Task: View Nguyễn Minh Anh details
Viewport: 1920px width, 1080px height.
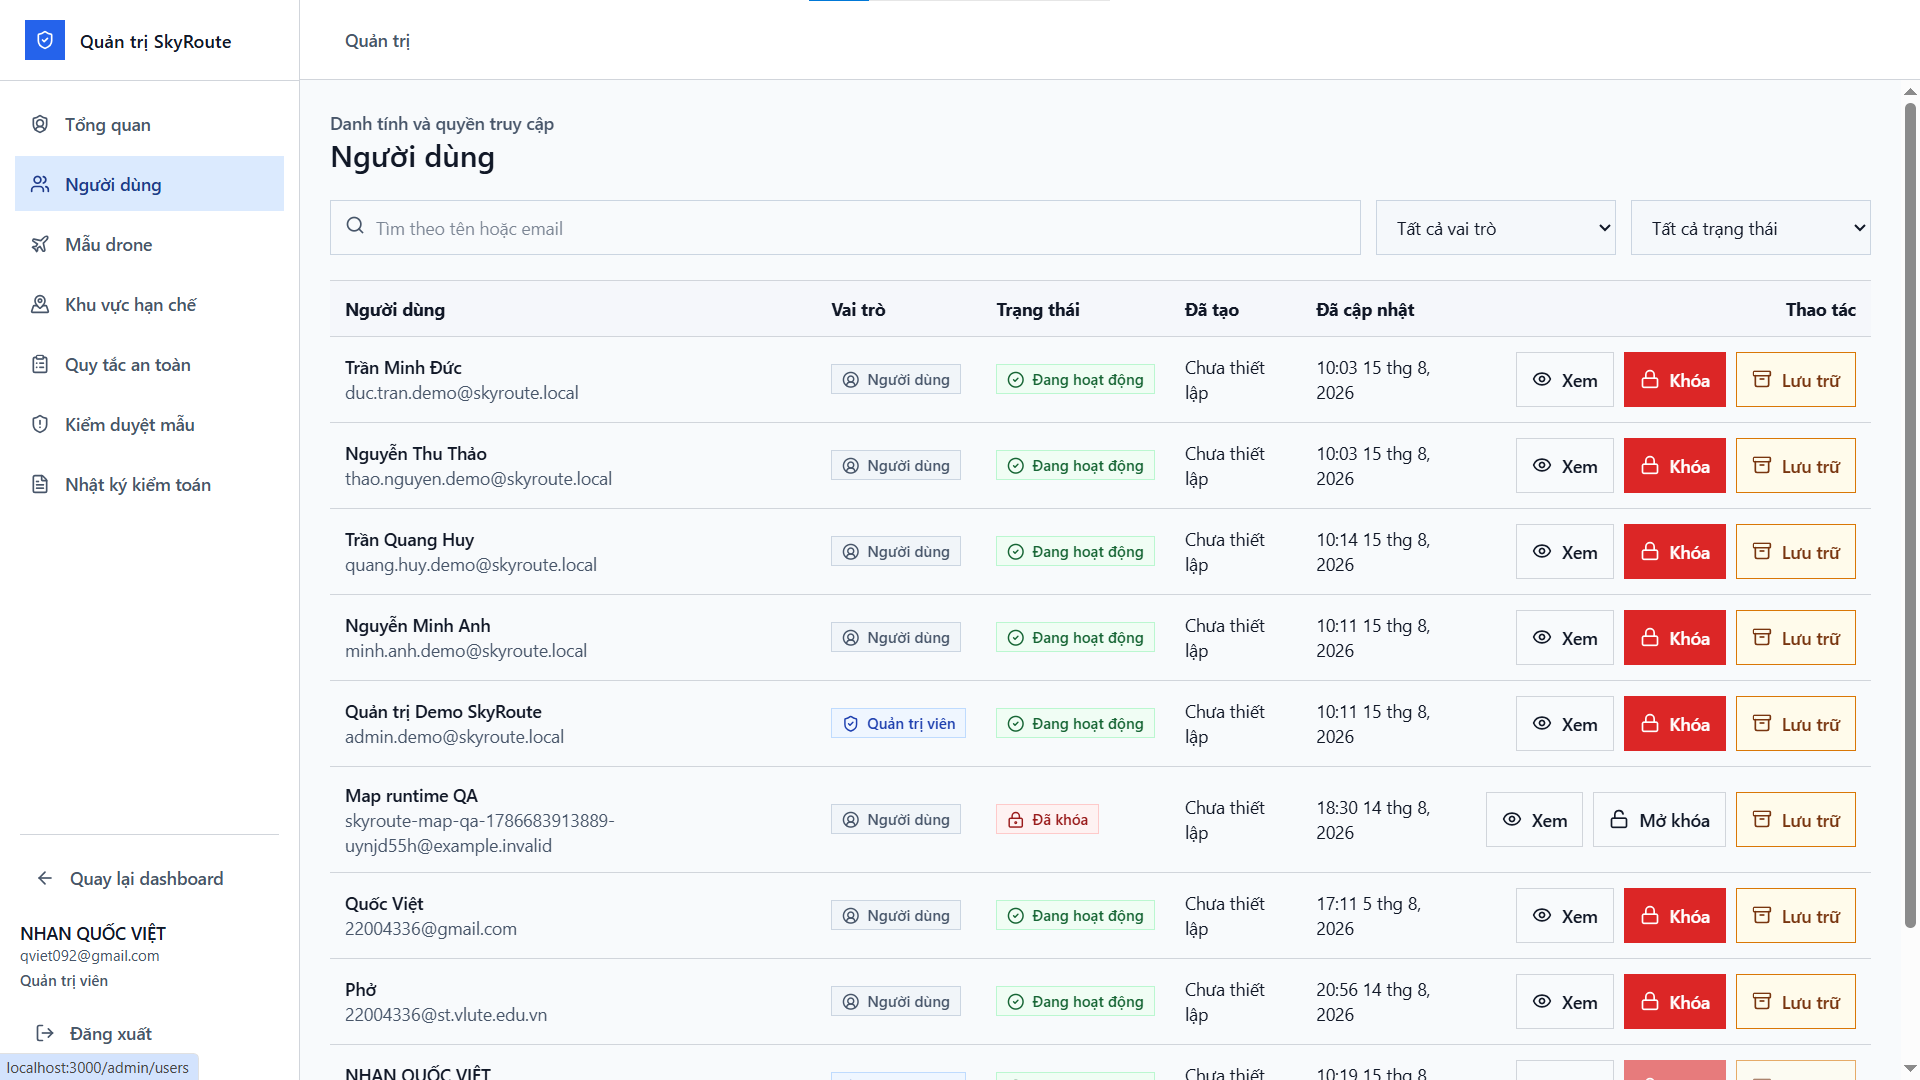Action: click(1564, 638)
